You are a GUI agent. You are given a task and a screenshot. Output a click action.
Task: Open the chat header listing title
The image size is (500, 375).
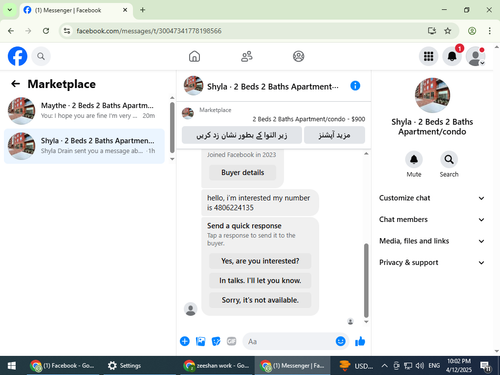coord(273,87)
